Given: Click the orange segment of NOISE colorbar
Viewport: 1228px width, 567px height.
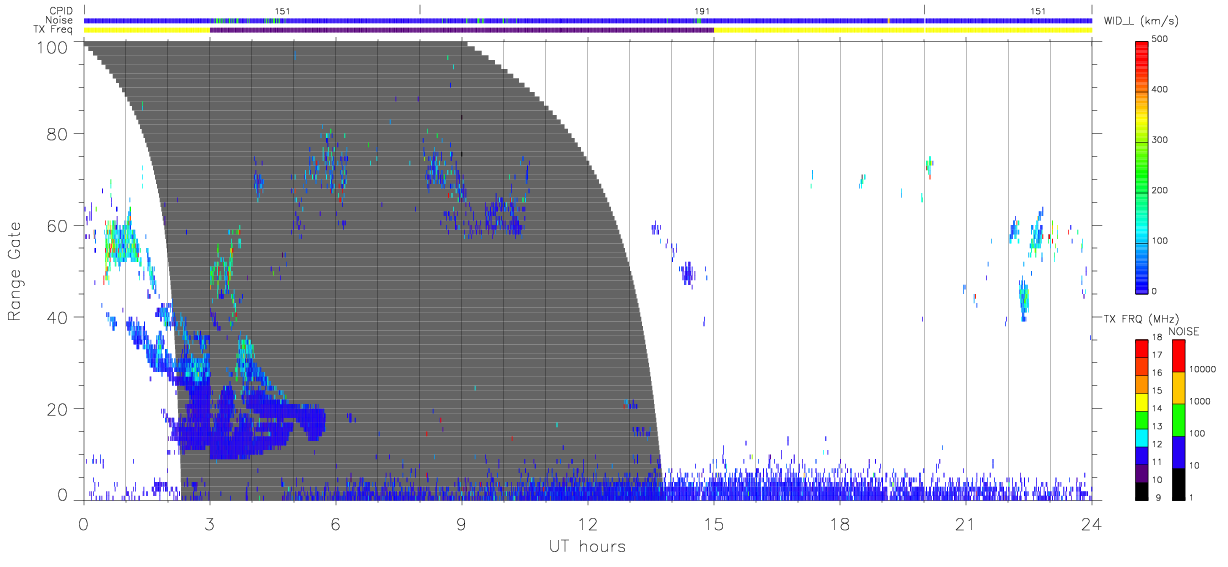Looking at the screenshot, I should click(1177, 387).
